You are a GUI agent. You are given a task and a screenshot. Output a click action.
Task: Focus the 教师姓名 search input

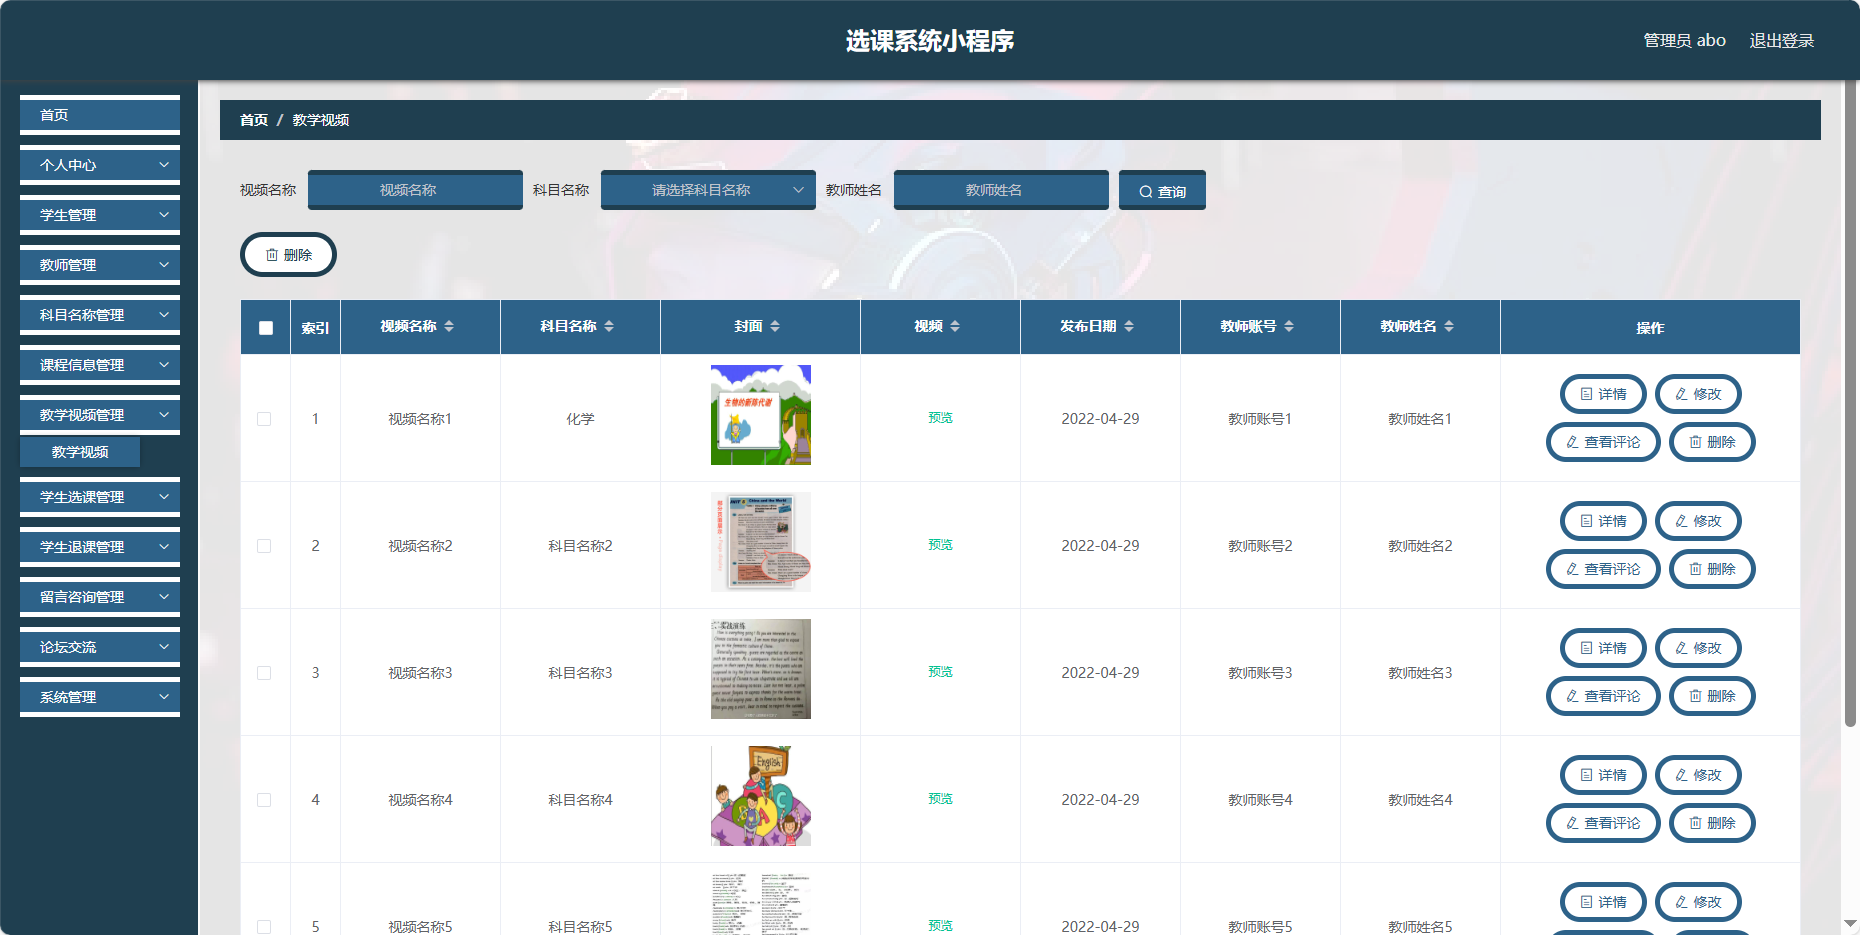point(1001,190)
